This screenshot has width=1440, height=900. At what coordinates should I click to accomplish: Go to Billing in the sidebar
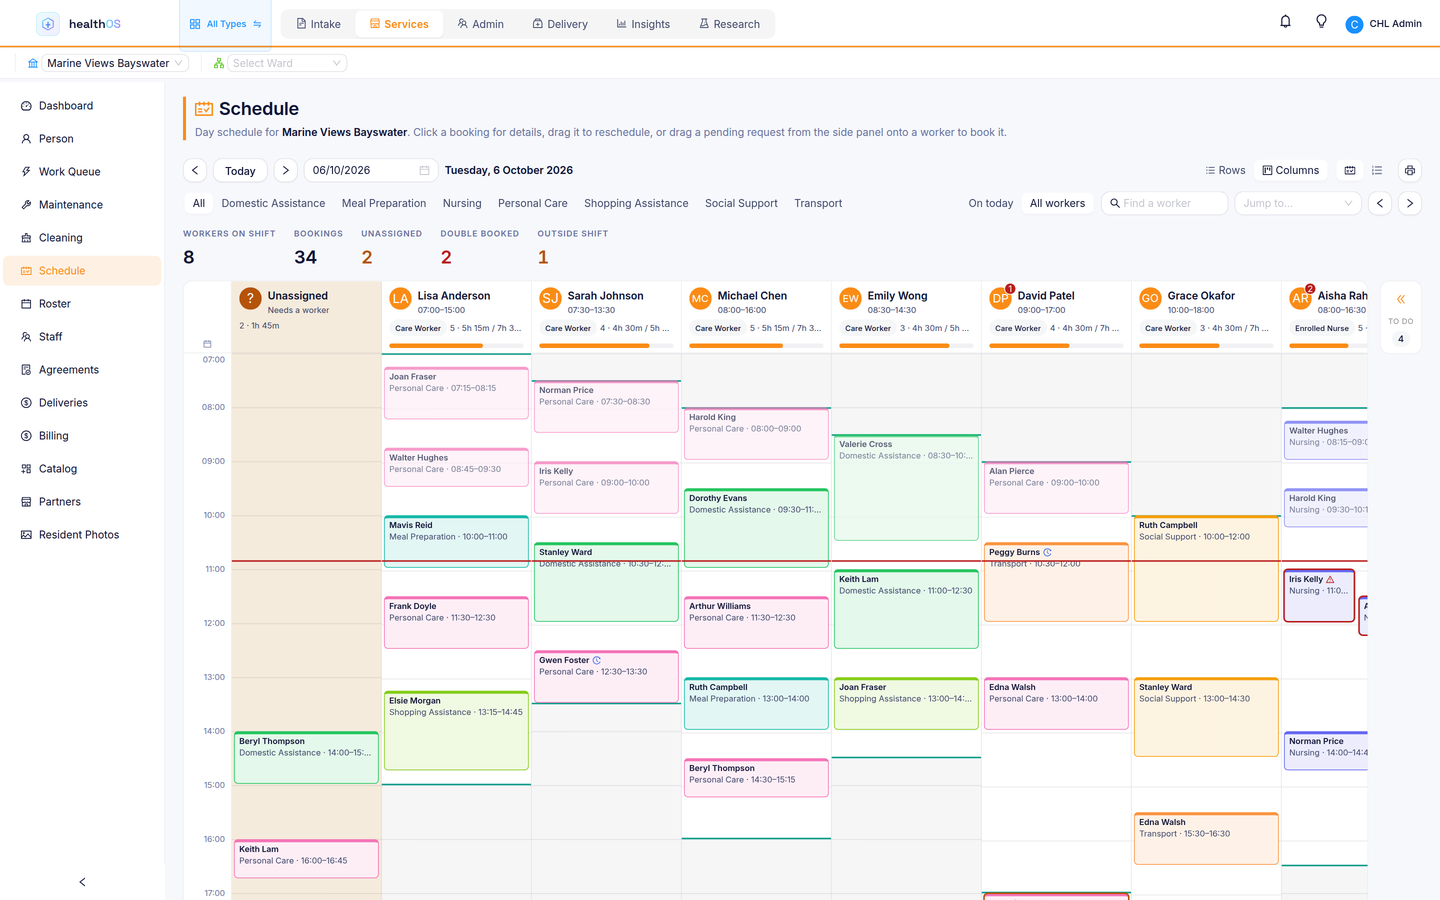click(82, 436)
